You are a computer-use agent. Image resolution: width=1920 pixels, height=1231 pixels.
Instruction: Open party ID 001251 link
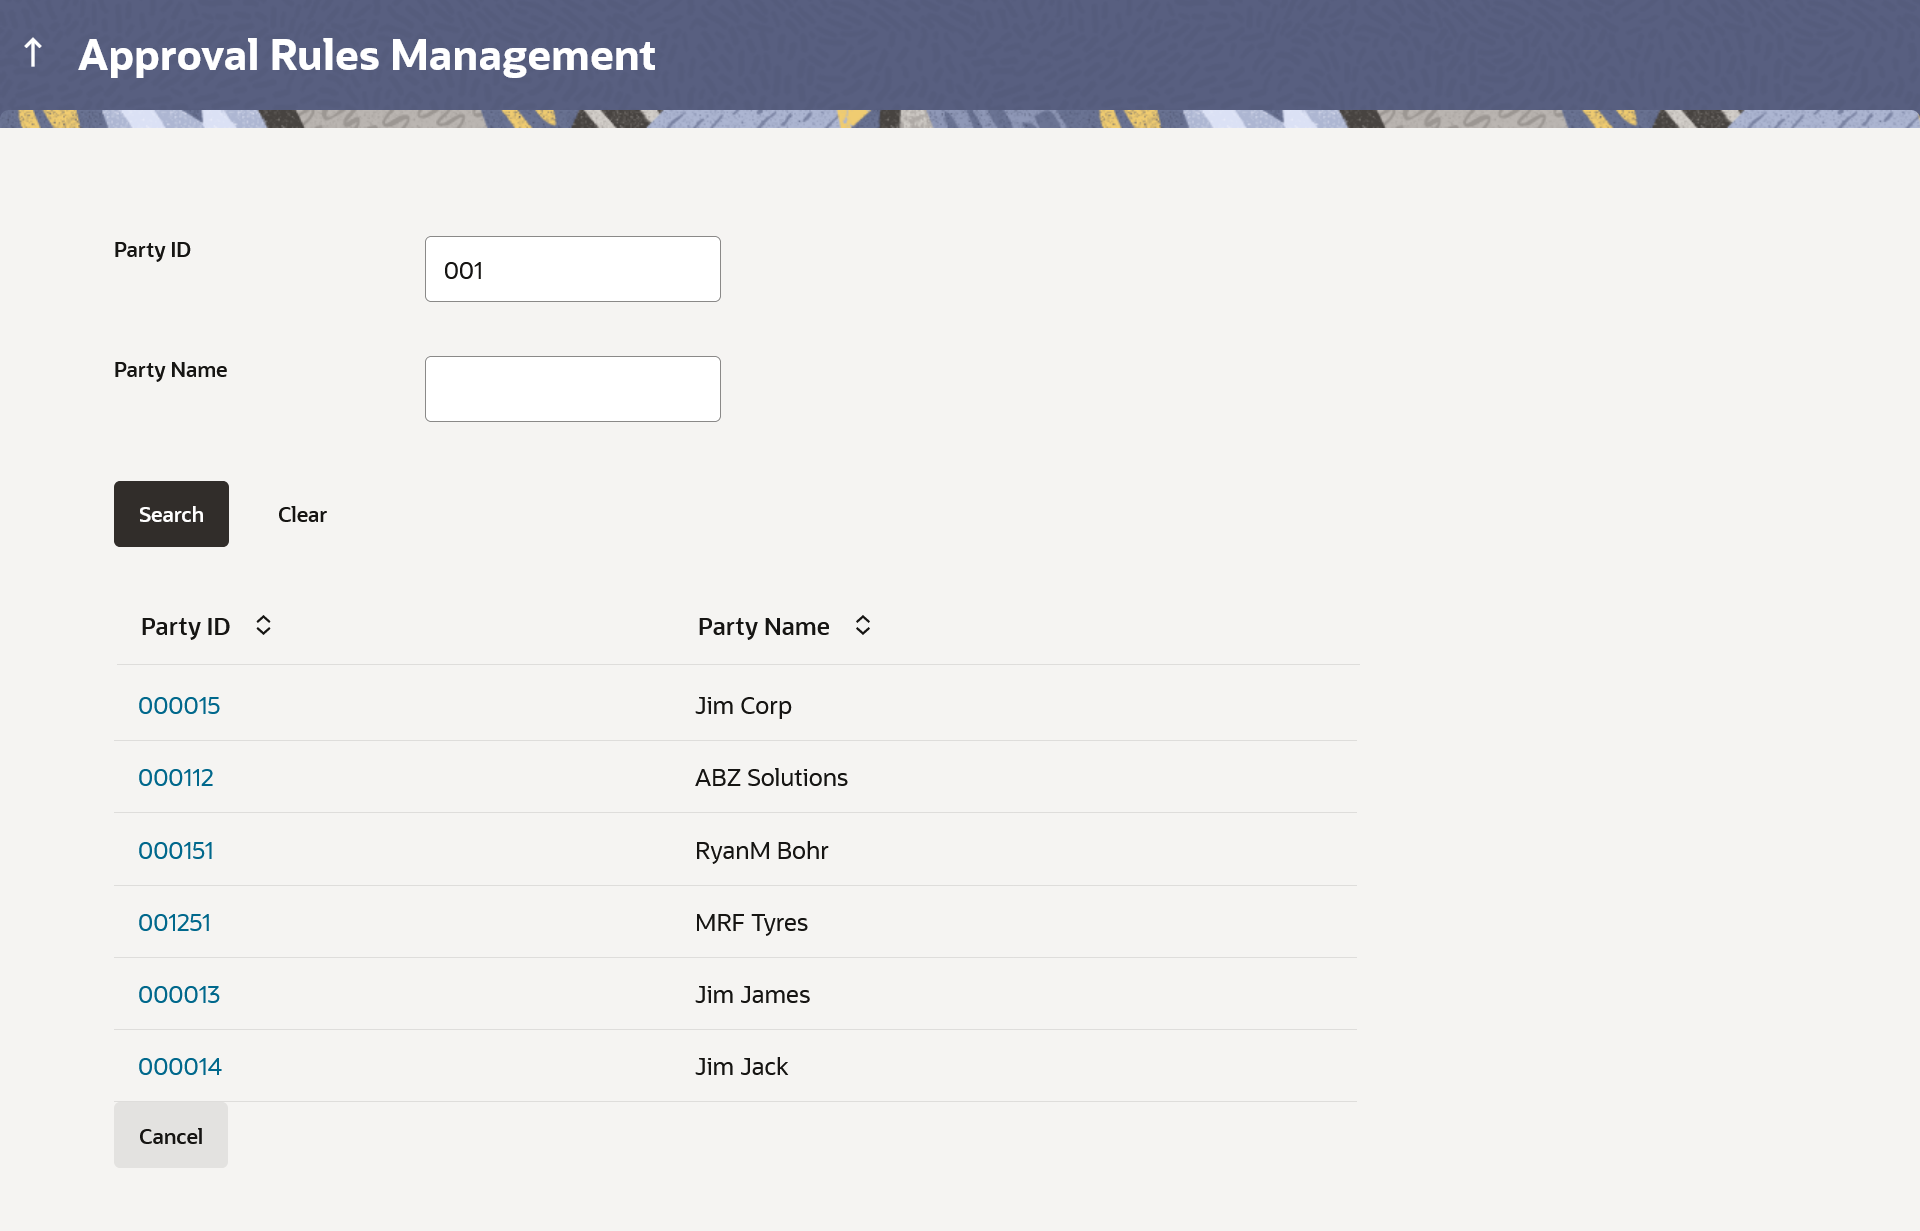[x=175, y=923]
